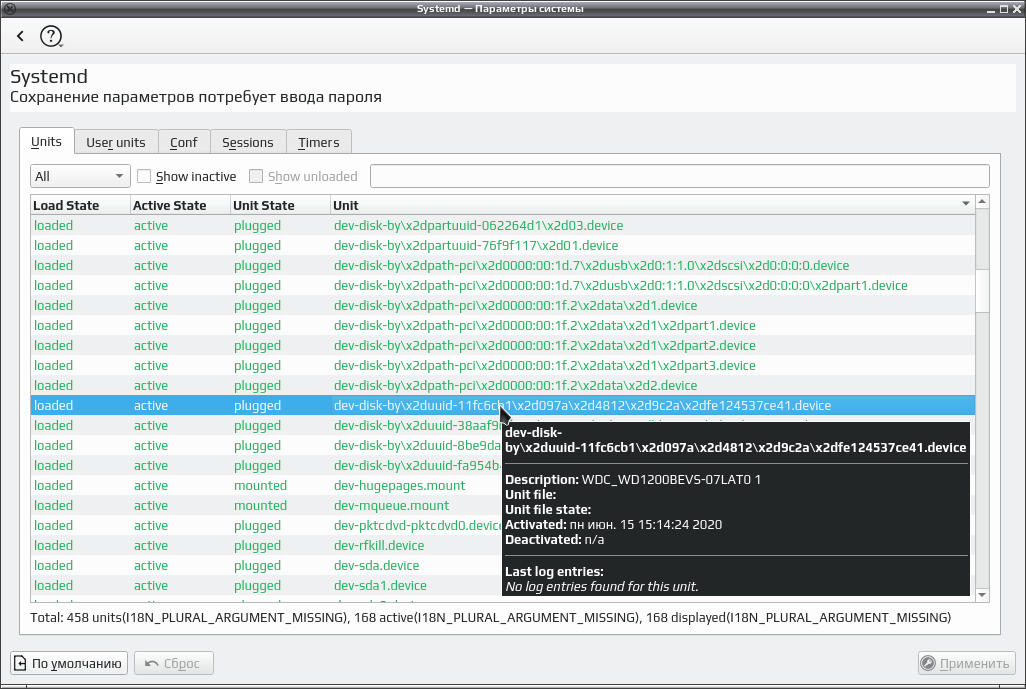This screenshot has width=1026, height=689.
Task: Click the По умолчанию defaults button
Action: point(69,663)
